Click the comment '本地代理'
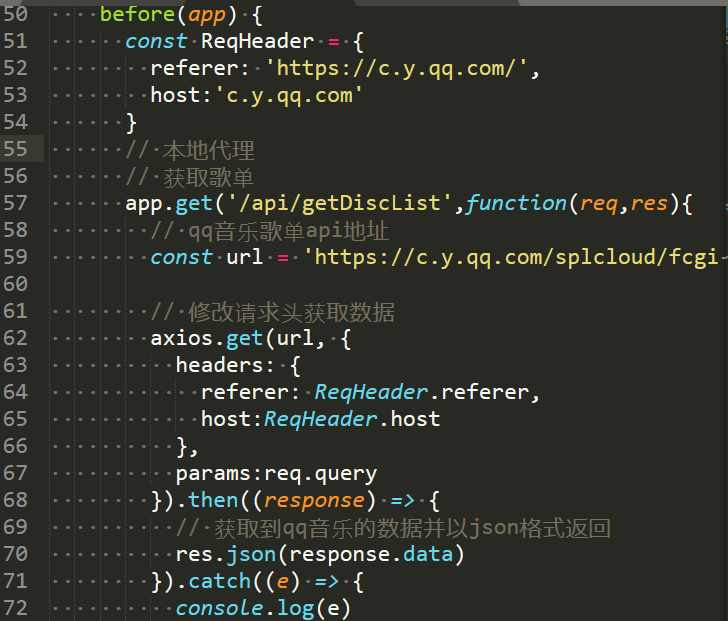This screenshot has height=621, width=728. coord(209,150)
